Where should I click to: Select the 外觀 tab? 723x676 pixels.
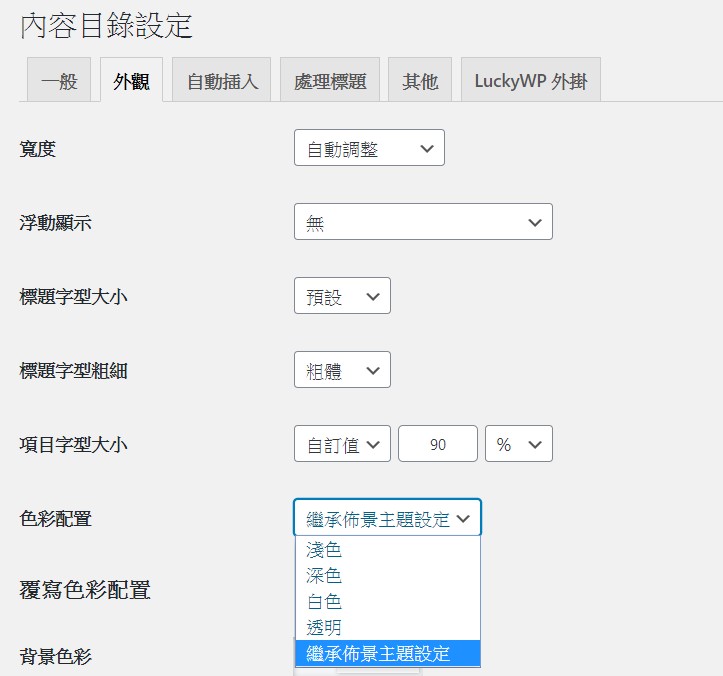(131, 79)
